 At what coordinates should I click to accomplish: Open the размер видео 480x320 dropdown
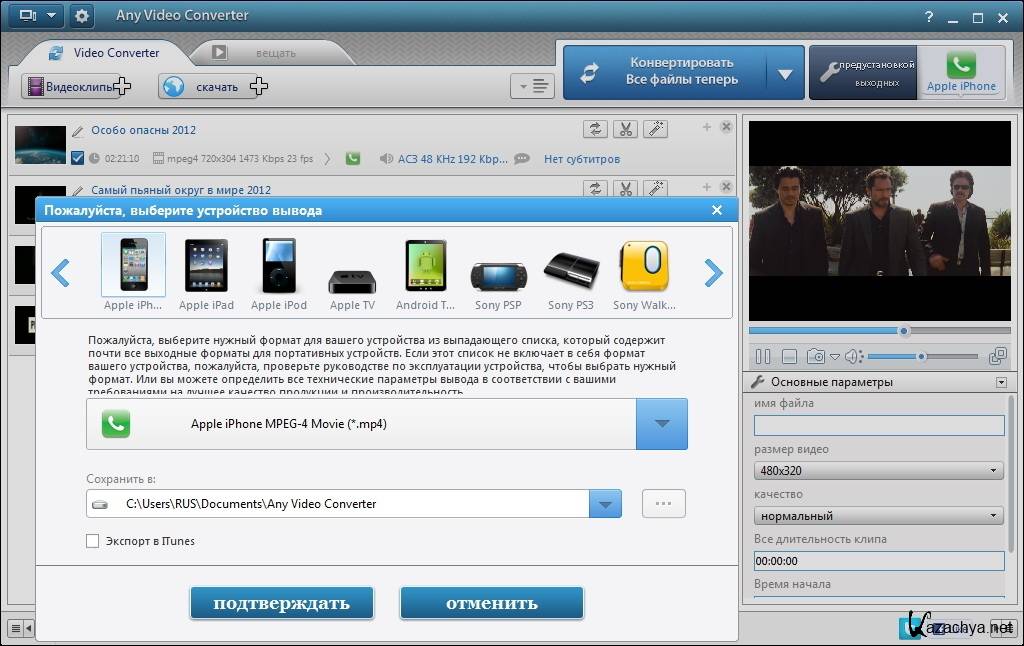coord(878,470)
